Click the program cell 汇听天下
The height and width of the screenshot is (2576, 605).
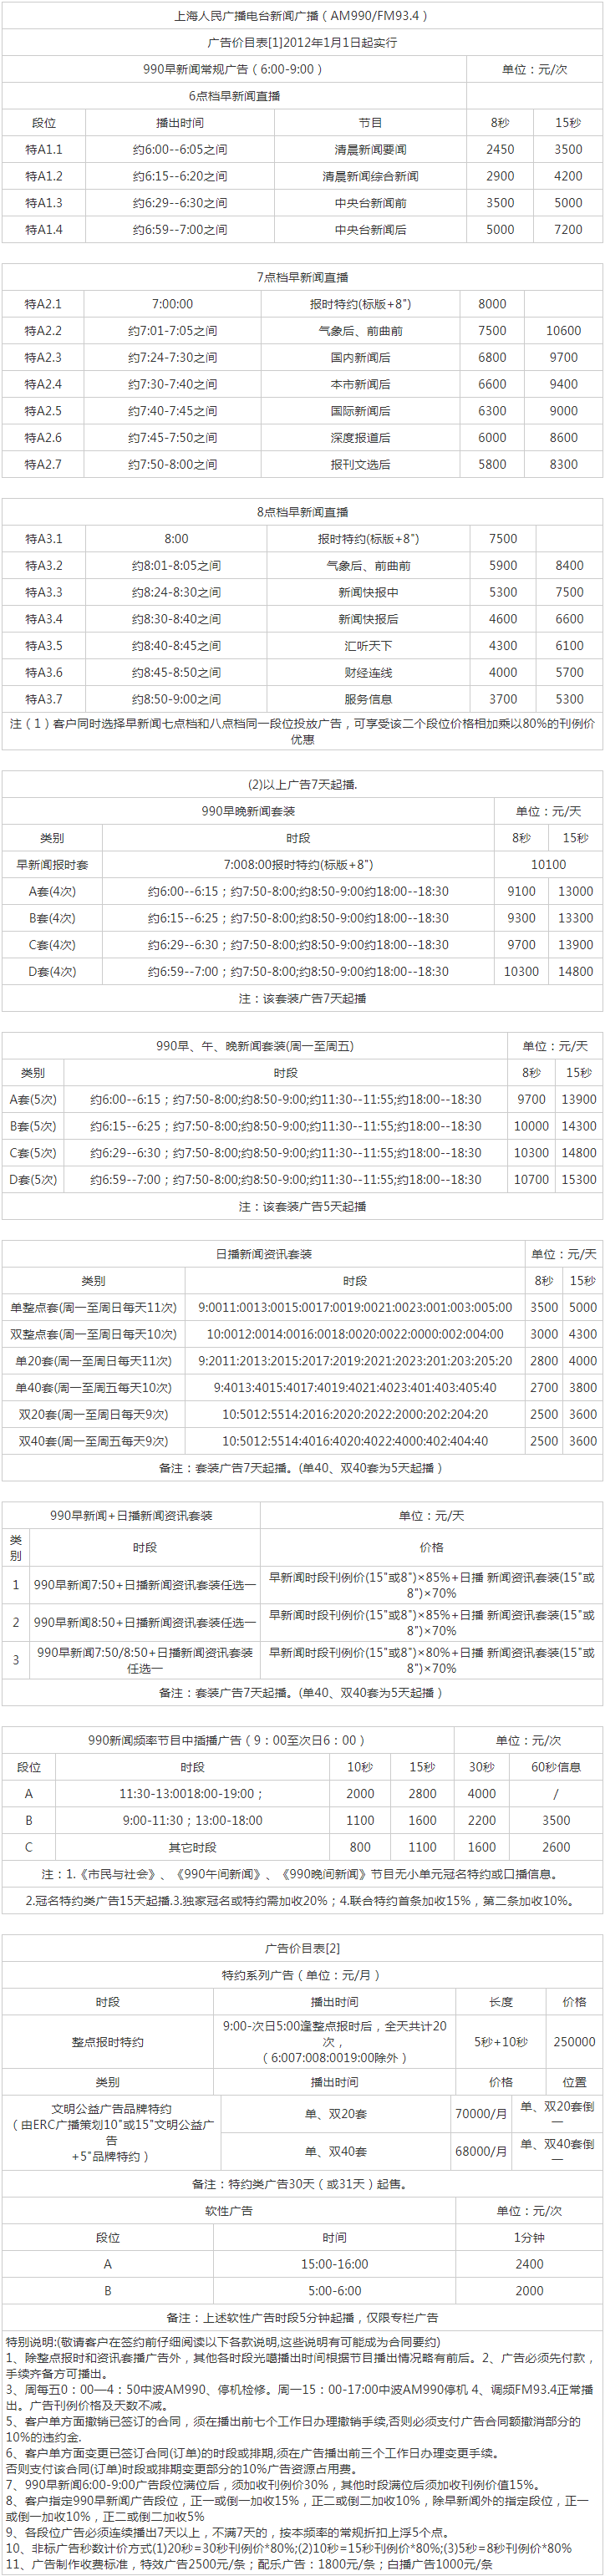tap(368, 646)
